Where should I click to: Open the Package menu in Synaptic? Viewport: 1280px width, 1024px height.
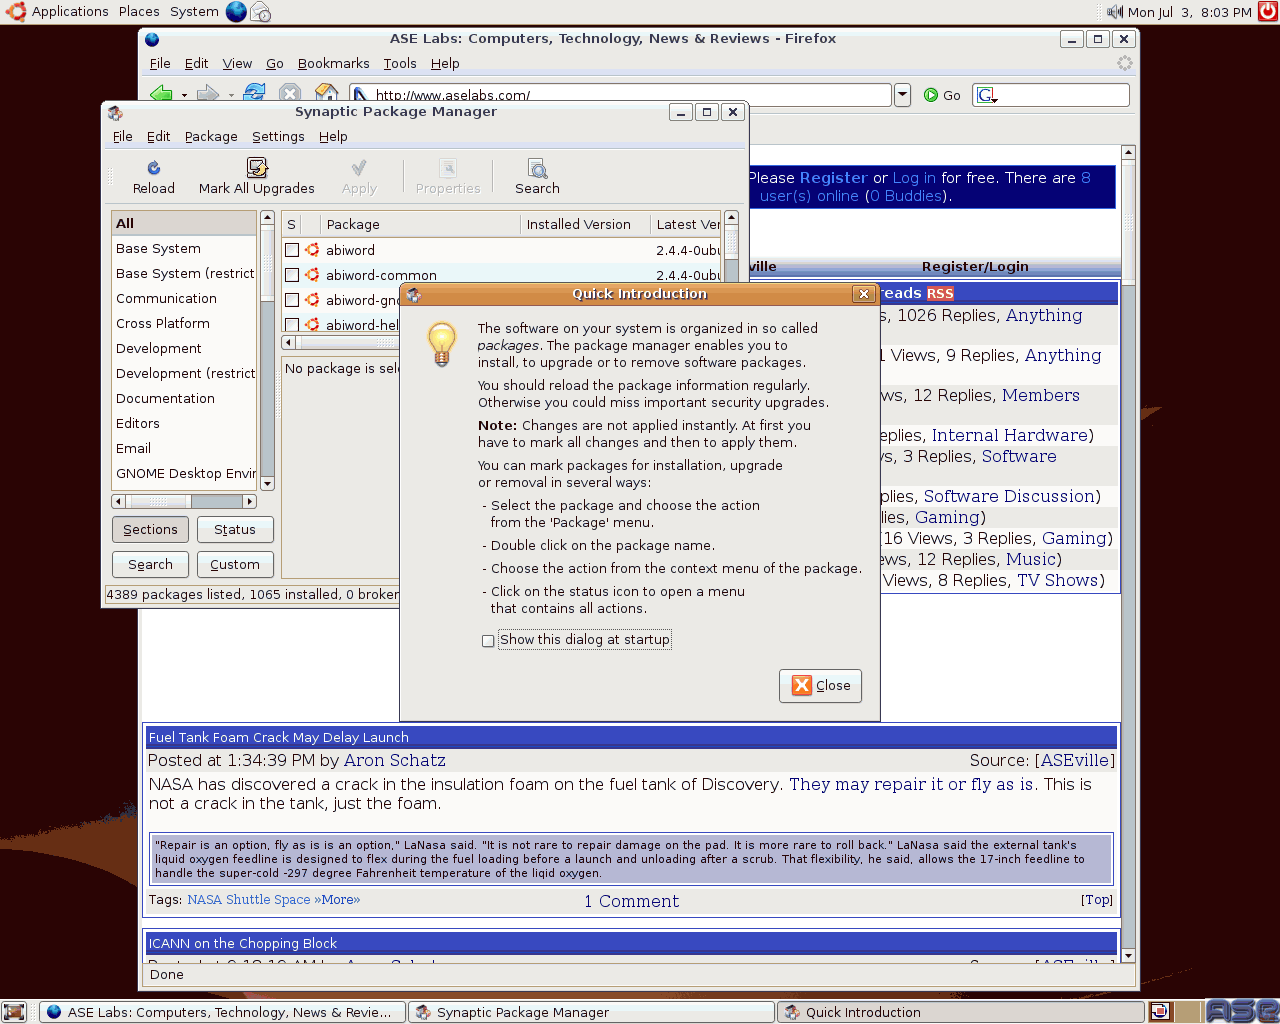click(x=211, y=137)
